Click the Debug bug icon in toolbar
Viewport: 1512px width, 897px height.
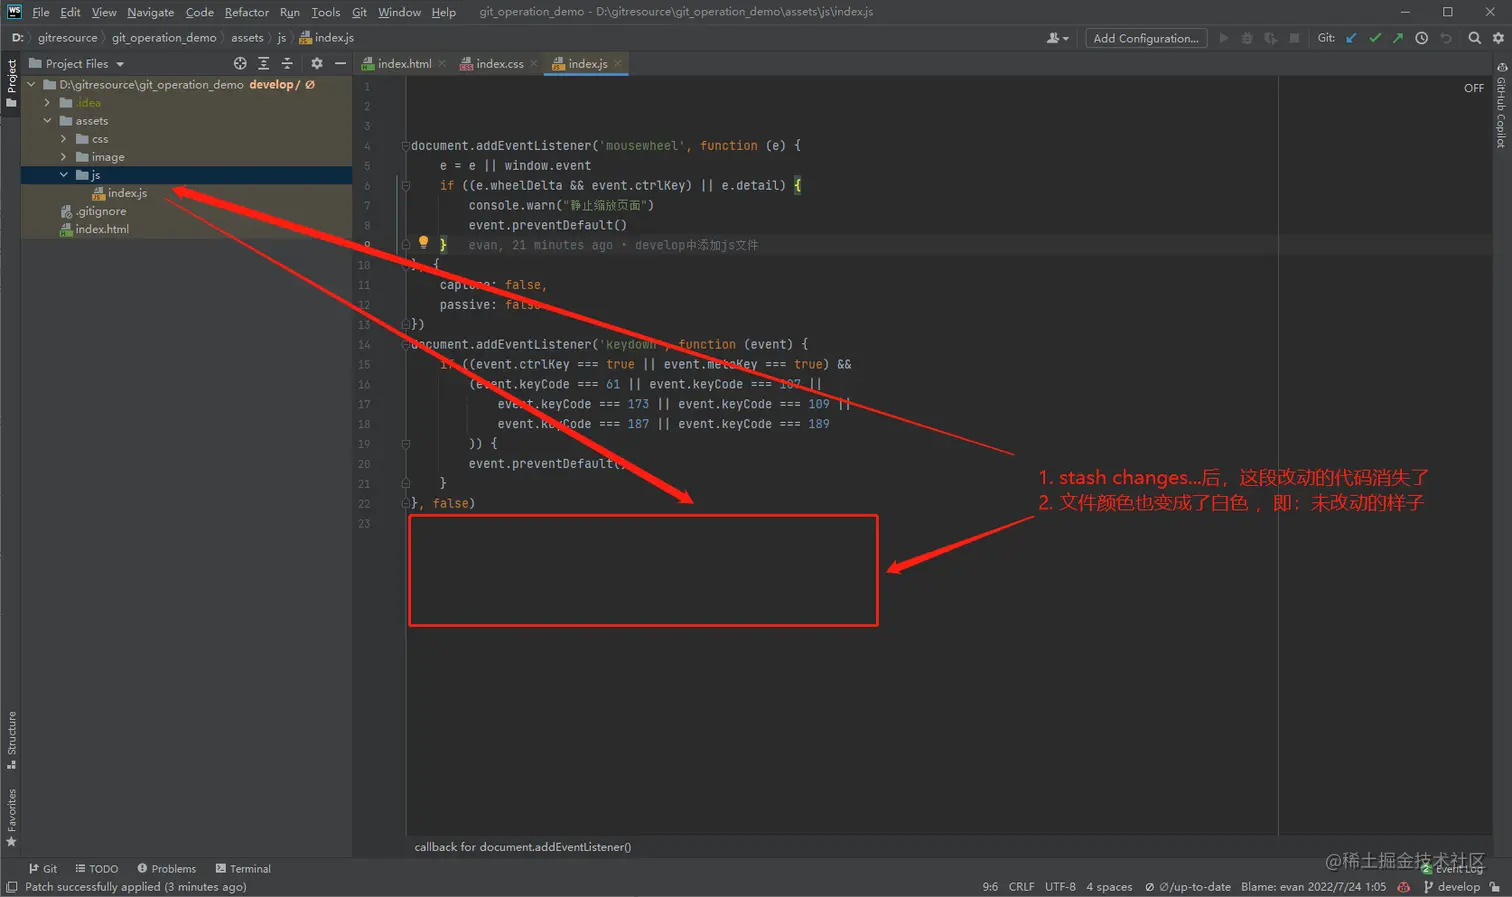click(1247, 38)
